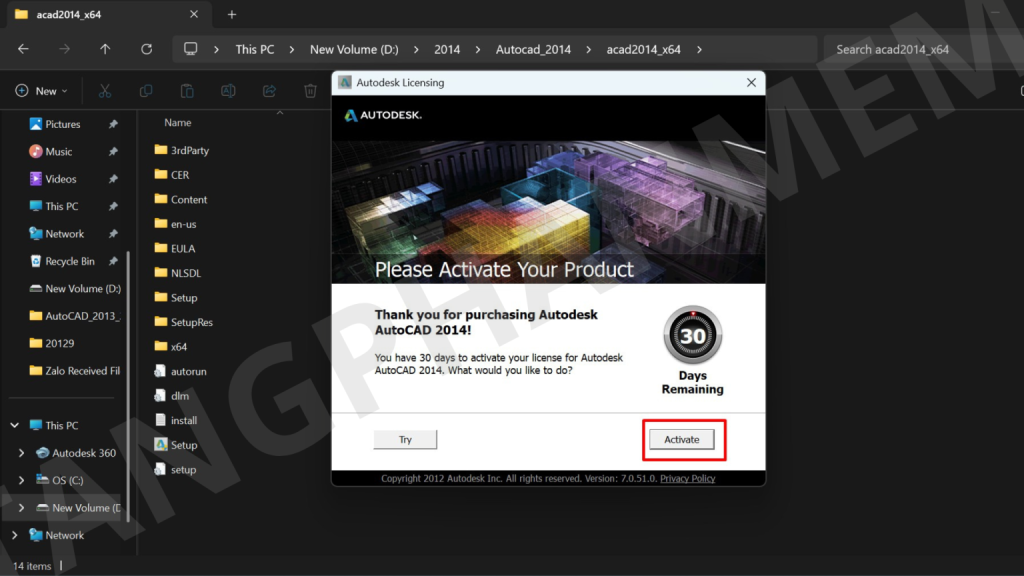The width and height of the screenshot is (1024, 576).
Task: Go back with the Back arrow
Action: pos(23,49)
